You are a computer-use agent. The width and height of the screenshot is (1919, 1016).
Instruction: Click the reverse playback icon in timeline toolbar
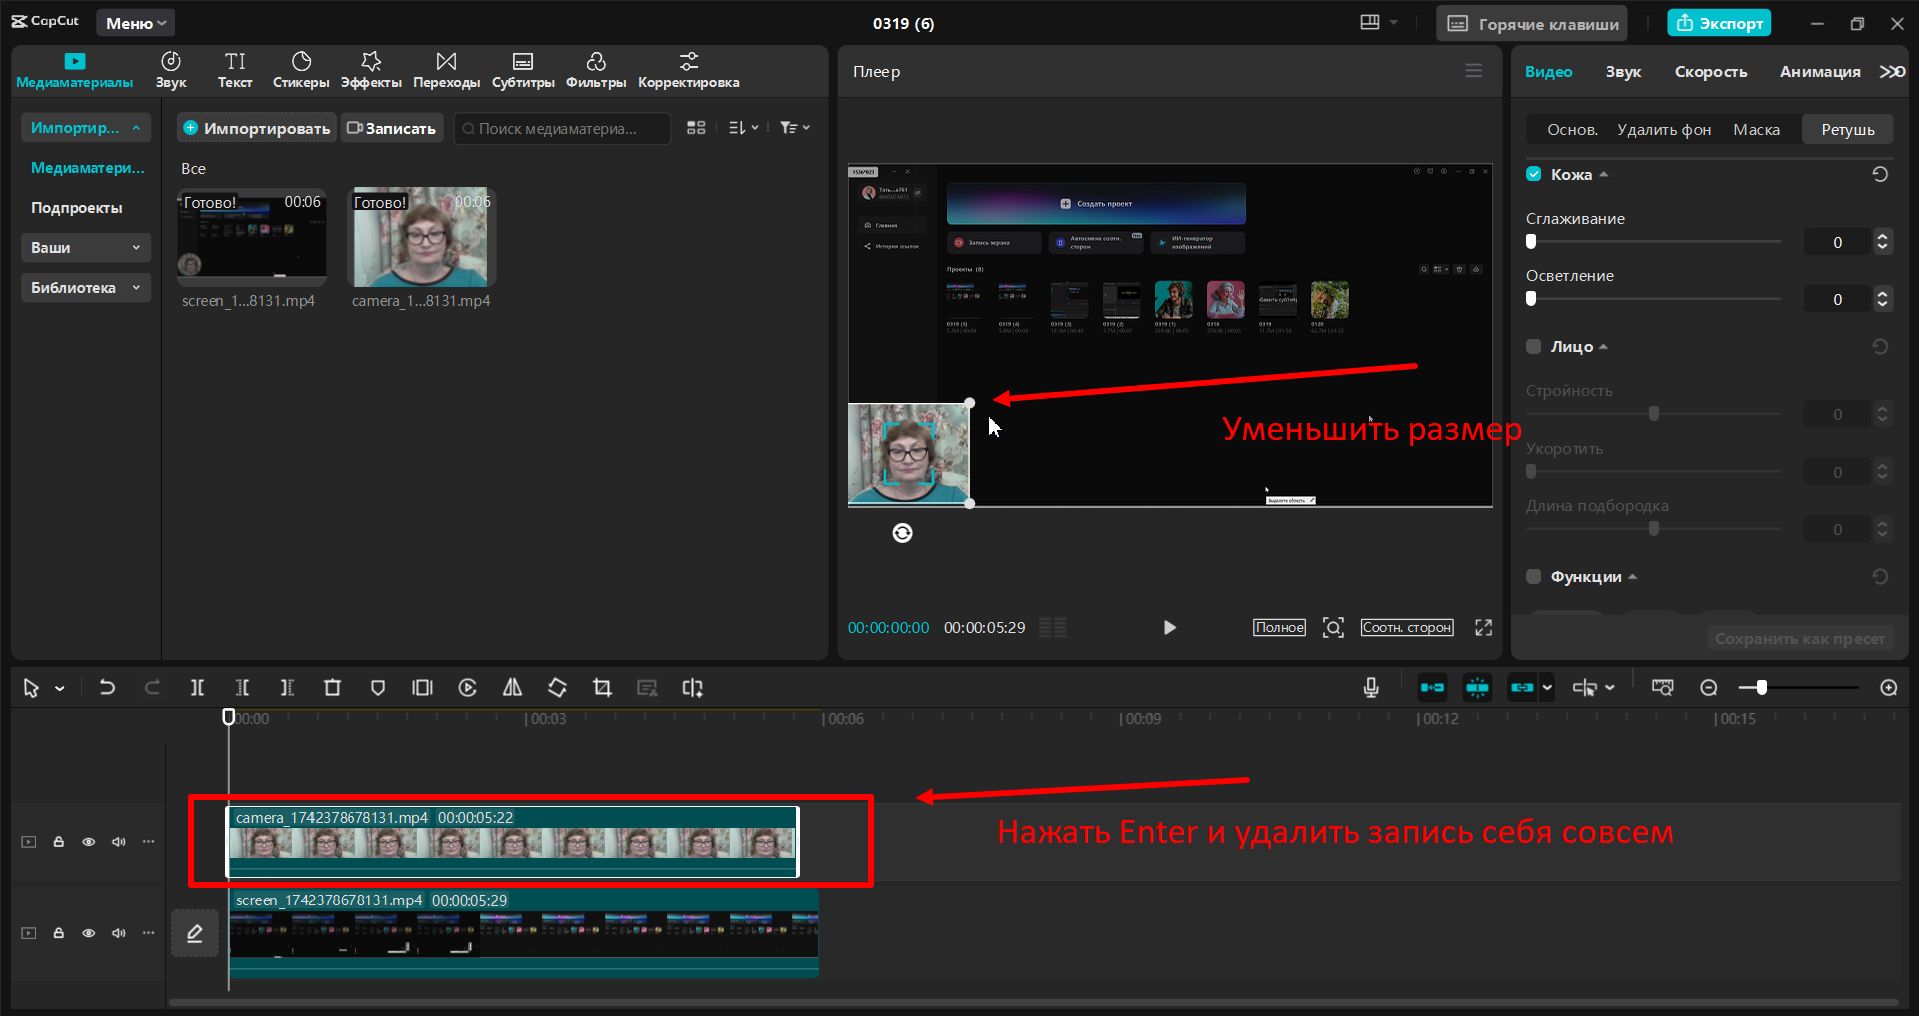pyautogui.click(x=467, y=688)
